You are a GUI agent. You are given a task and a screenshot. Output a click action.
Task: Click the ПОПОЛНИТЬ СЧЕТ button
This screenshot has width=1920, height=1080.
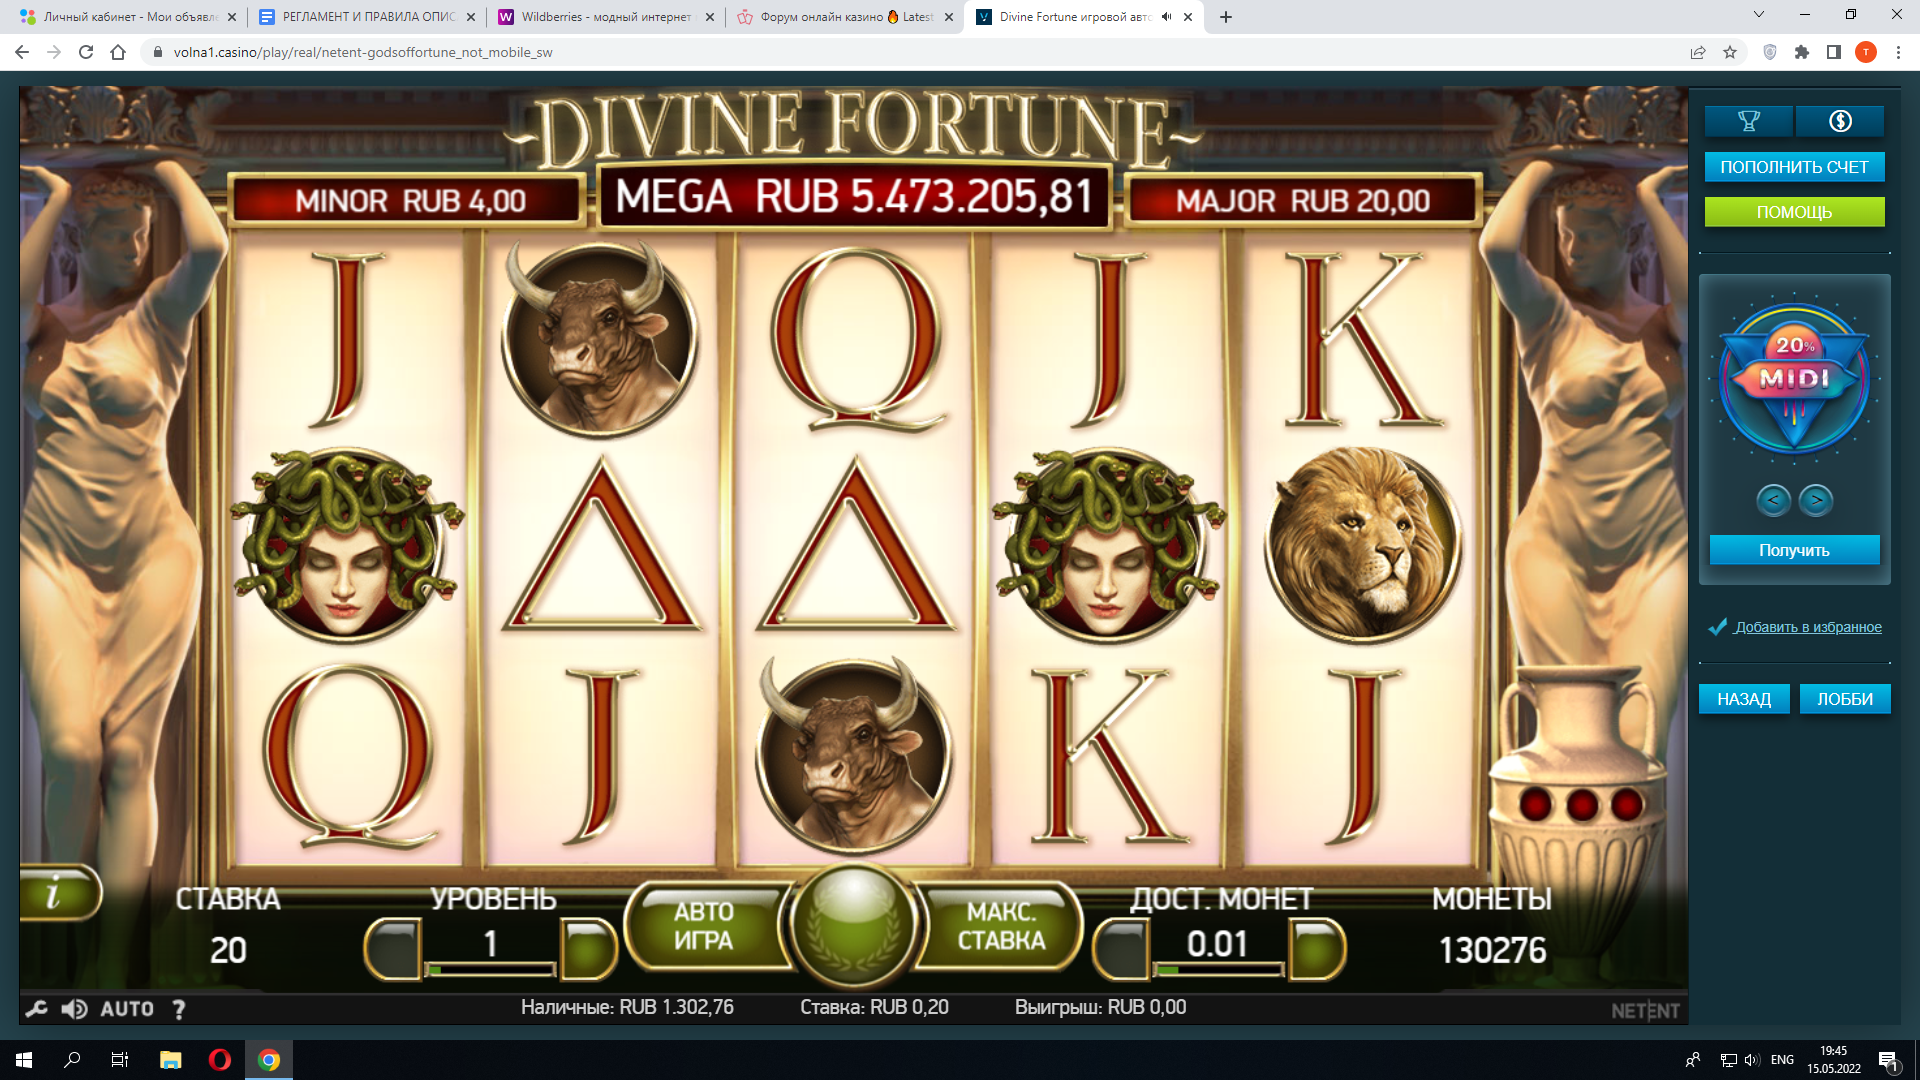coord(1794,167)
